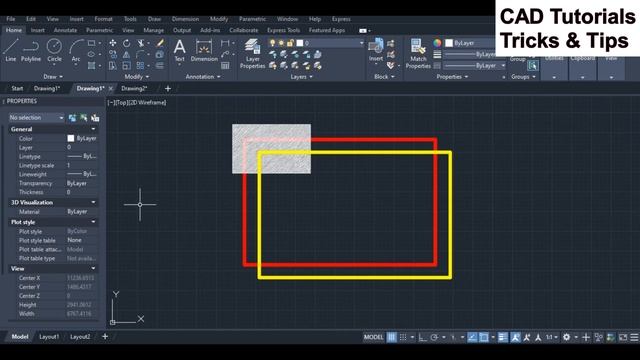Screen dimensions: 640x360
Task: Select the Mirror tool icon
Action: (x=127, y=54)
